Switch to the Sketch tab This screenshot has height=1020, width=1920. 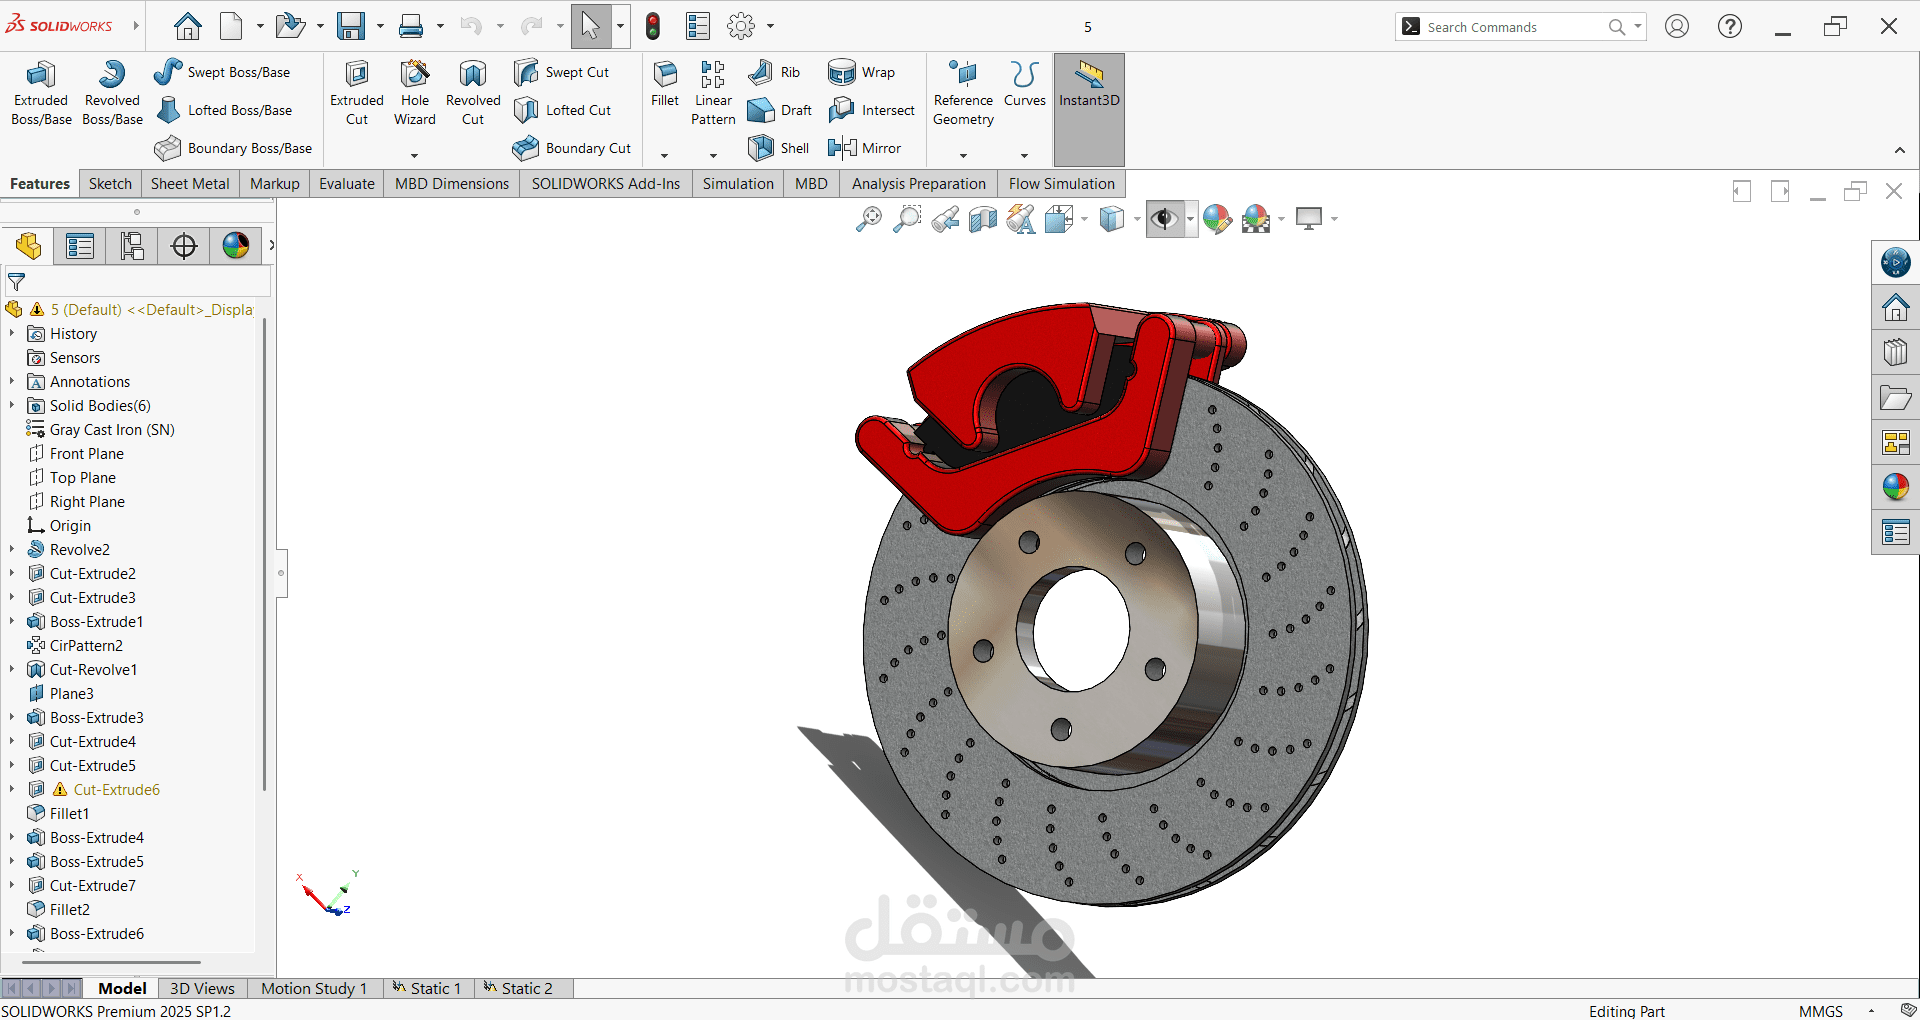click(x=110, y=184)
